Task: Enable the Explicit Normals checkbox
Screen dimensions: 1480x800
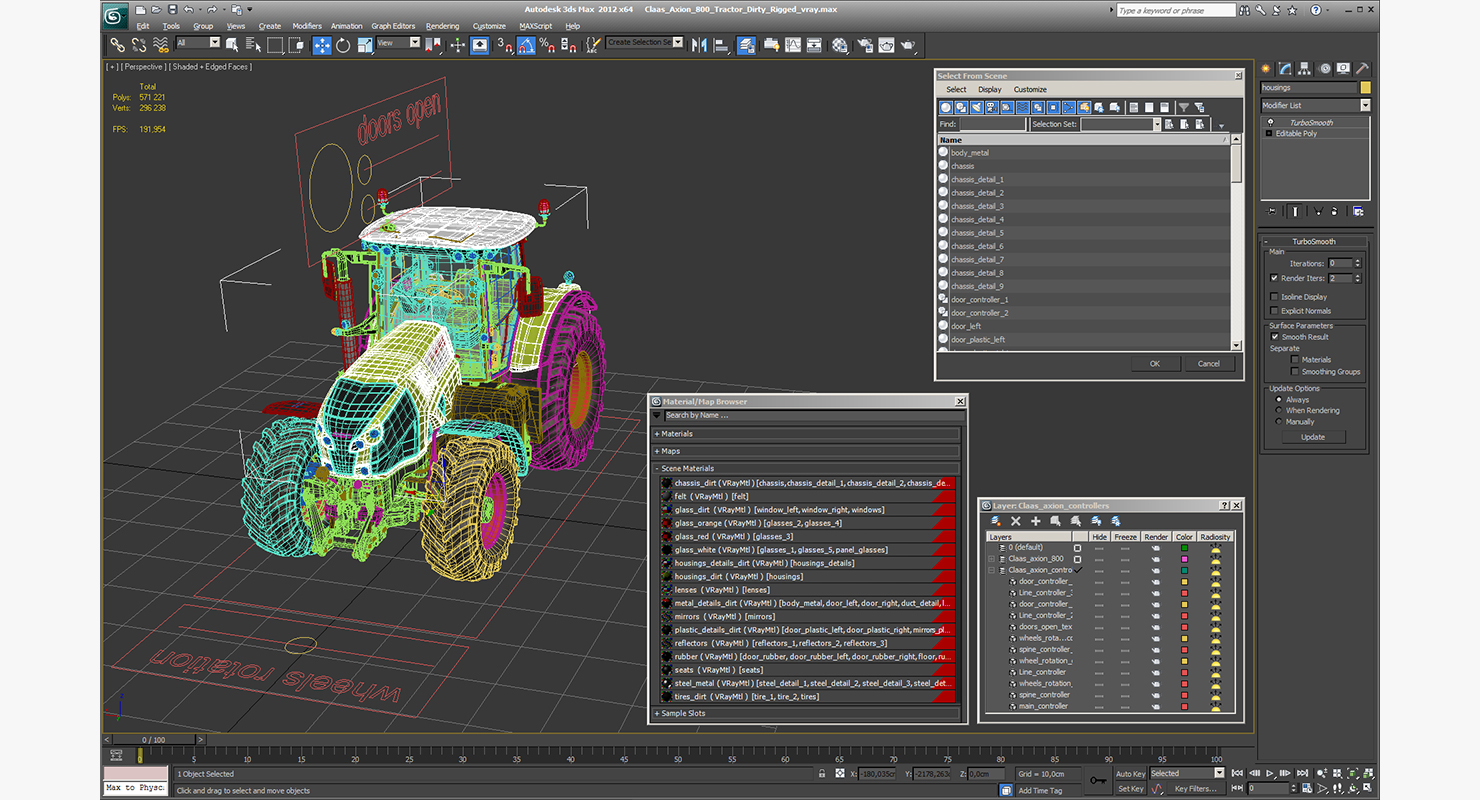Action: [1274, 311]
